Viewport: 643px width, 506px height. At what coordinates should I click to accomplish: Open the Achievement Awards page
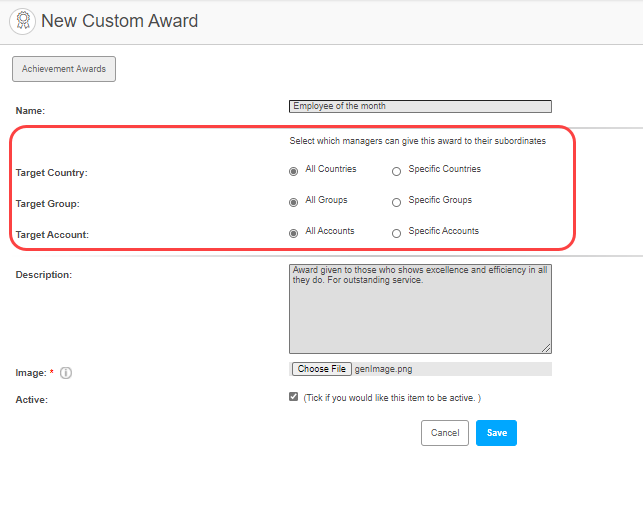pos(64,69)
